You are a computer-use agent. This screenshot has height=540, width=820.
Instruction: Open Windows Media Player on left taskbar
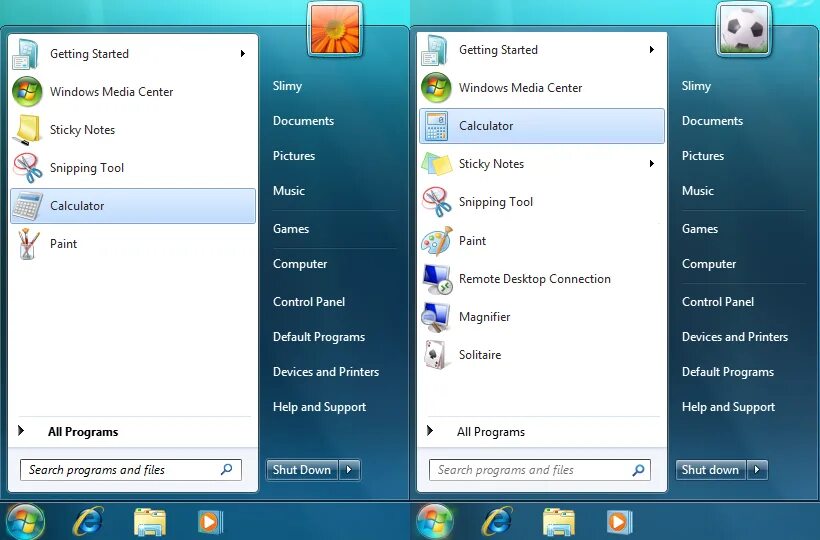click(211, 522)
